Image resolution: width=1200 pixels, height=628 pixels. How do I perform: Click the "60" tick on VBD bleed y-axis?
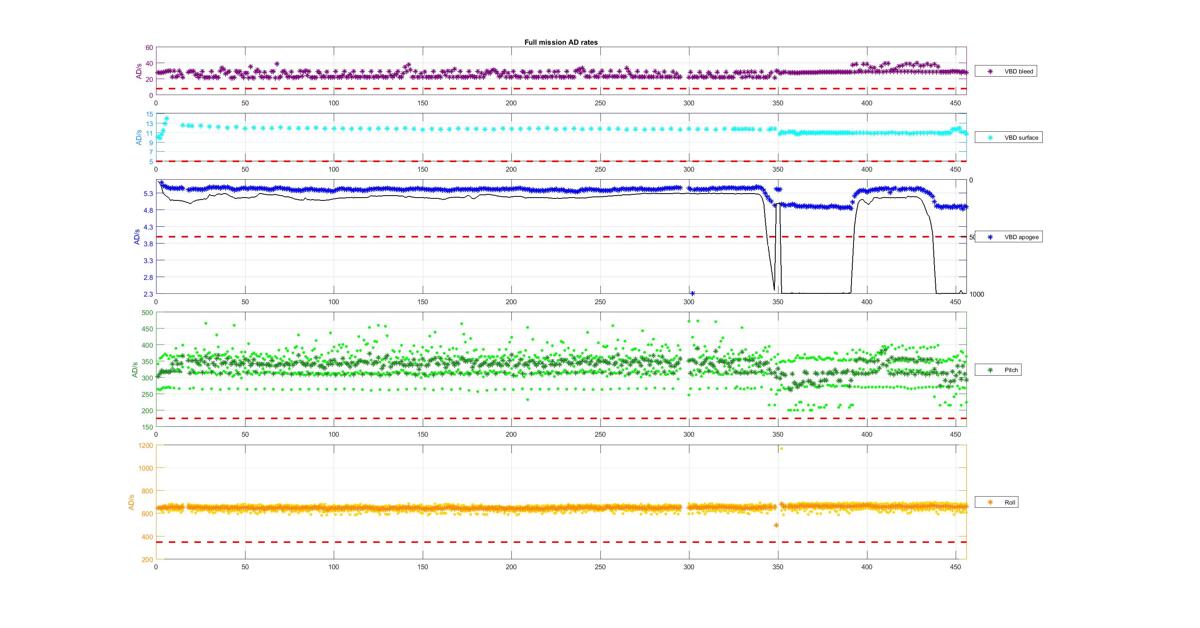149,48
